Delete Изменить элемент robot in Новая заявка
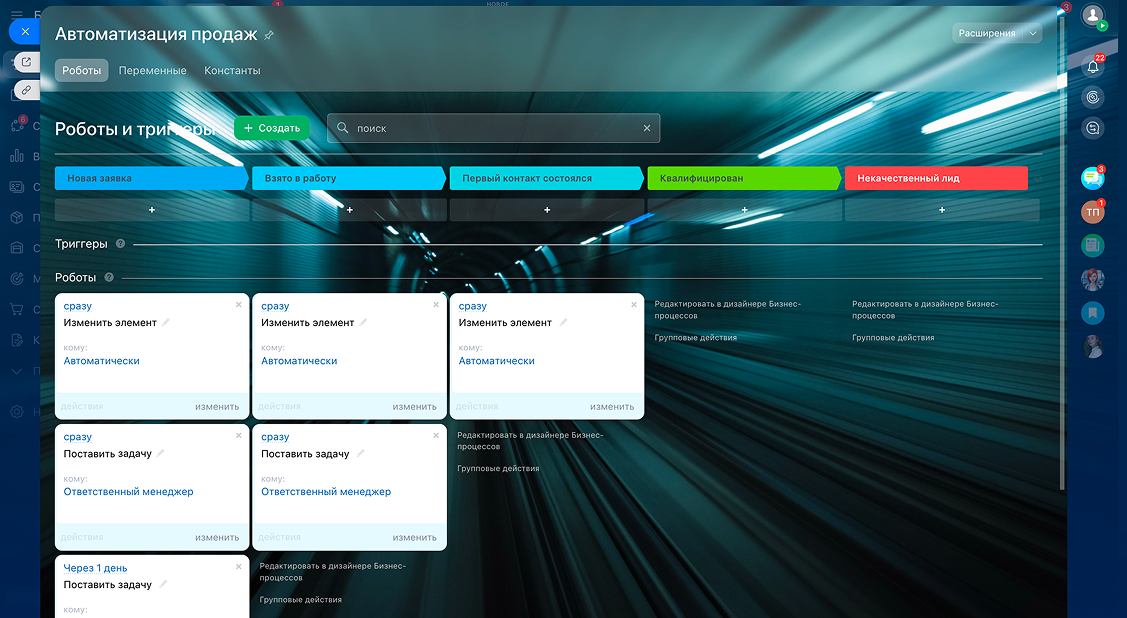 239,305
